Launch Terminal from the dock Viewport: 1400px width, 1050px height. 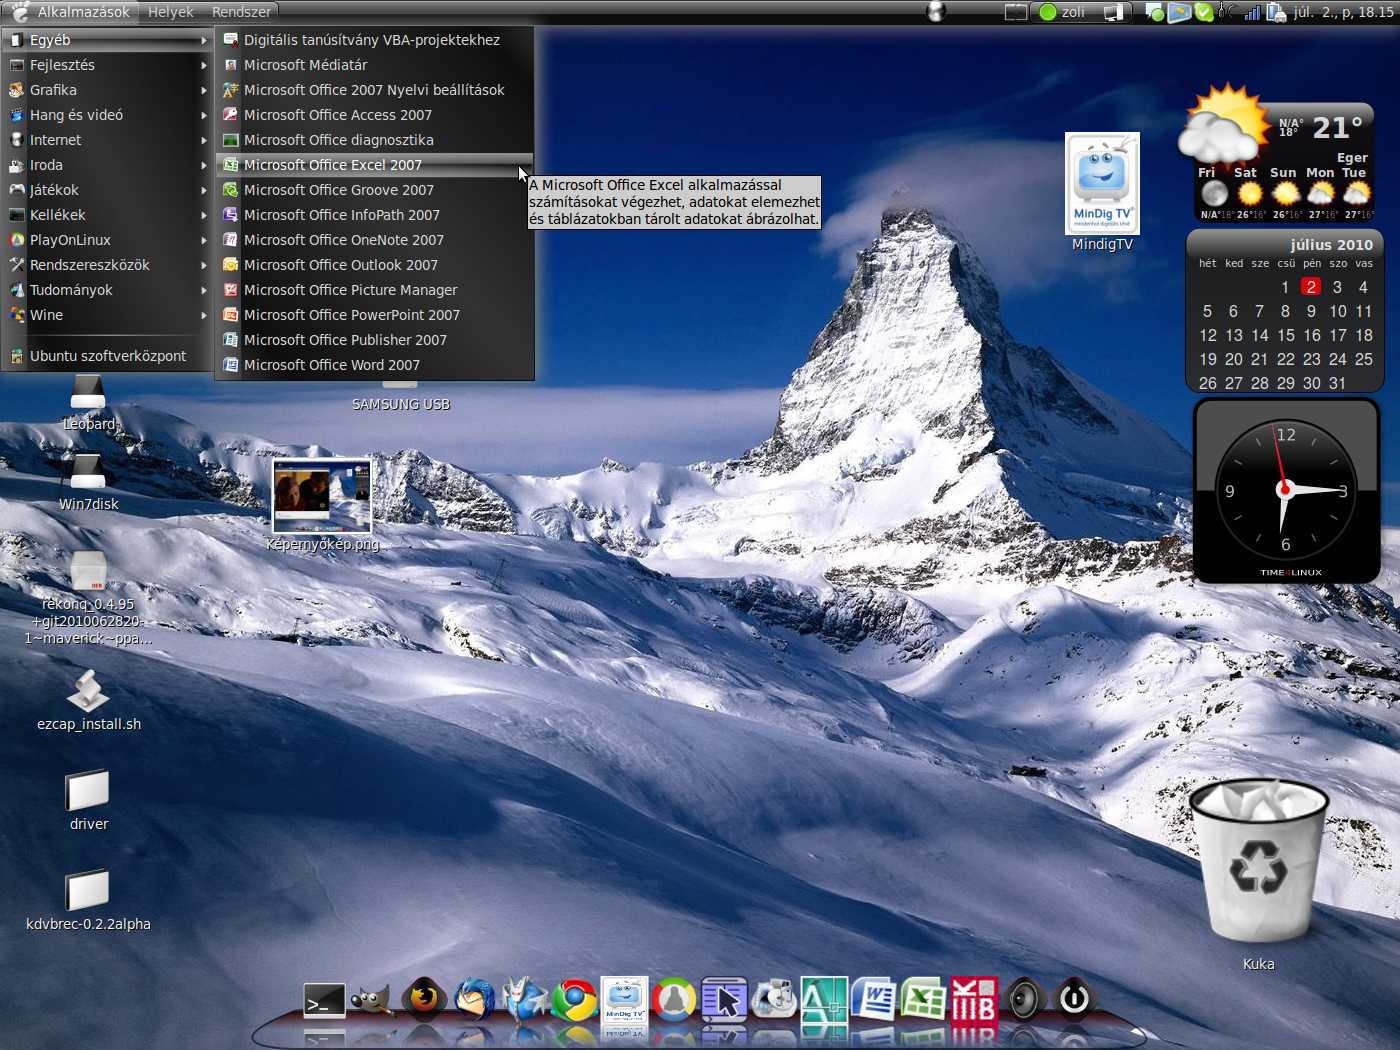[x=324, y=1000]
